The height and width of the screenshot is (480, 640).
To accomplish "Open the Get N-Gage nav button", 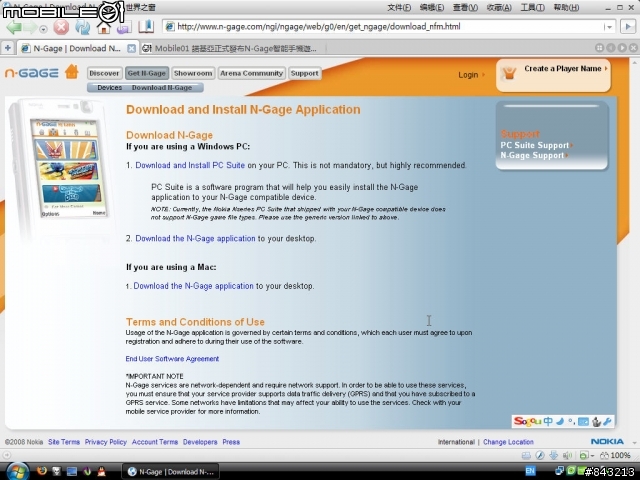I will [x=147, y=73].
